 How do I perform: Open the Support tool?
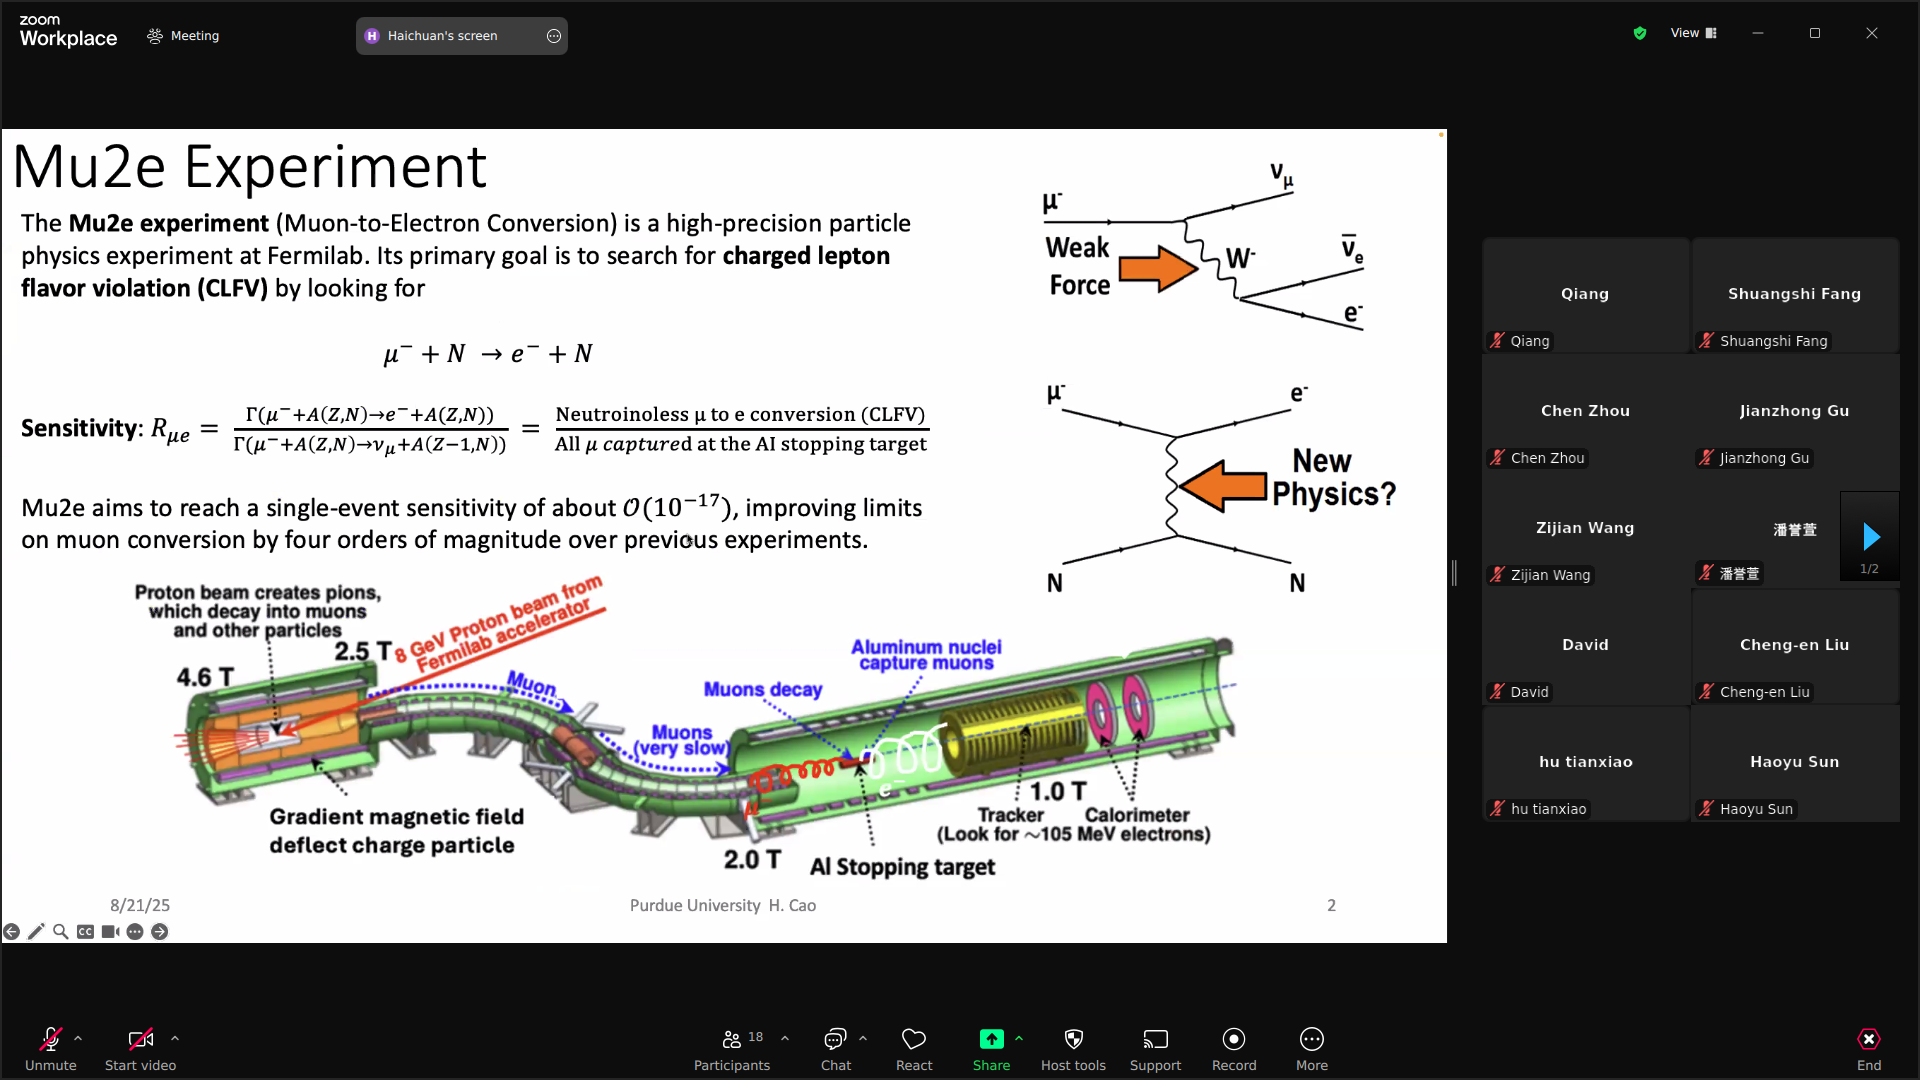[x=1156, y=1049]
